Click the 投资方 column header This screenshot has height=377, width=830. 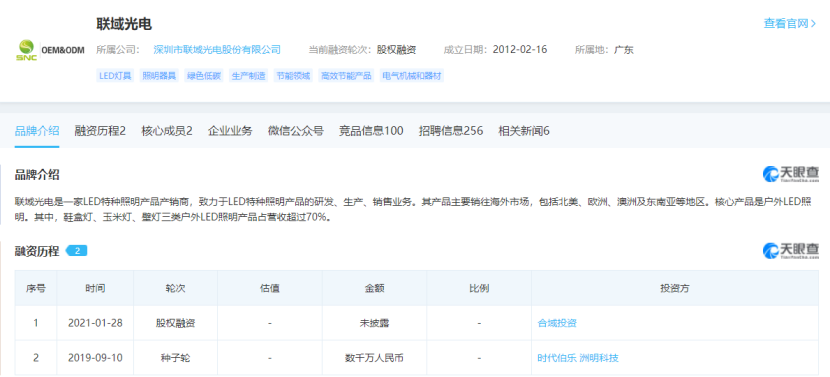pos(675,289)
